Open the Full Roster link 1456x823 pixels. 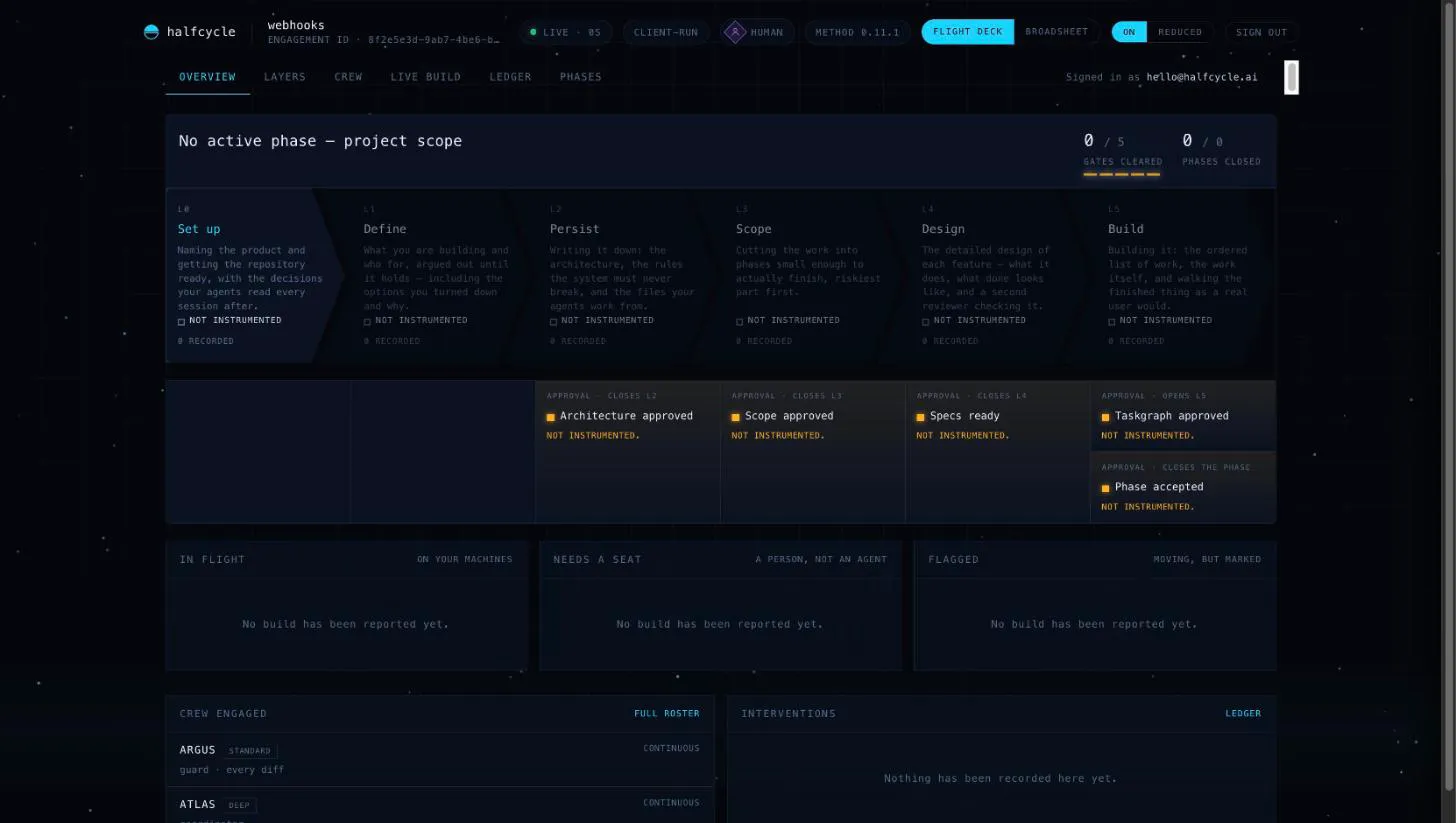coord(666,714)
